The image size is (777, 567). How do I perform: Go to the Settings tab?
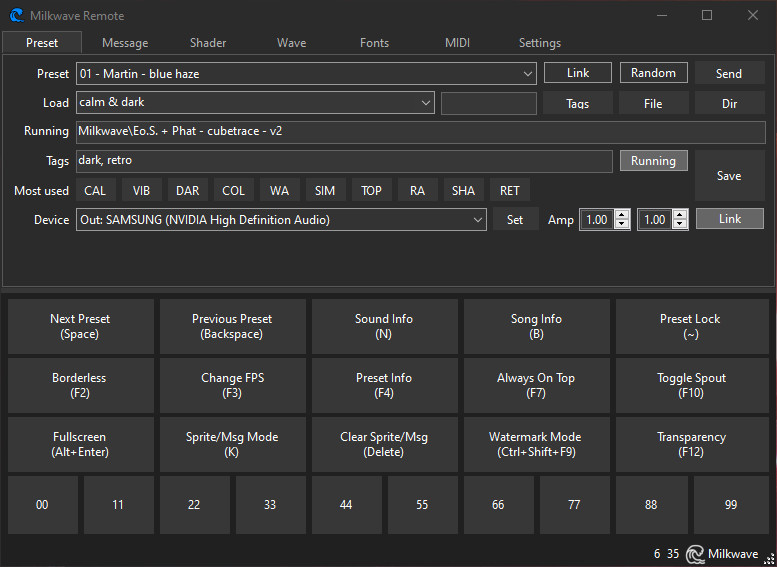point(539,43)
